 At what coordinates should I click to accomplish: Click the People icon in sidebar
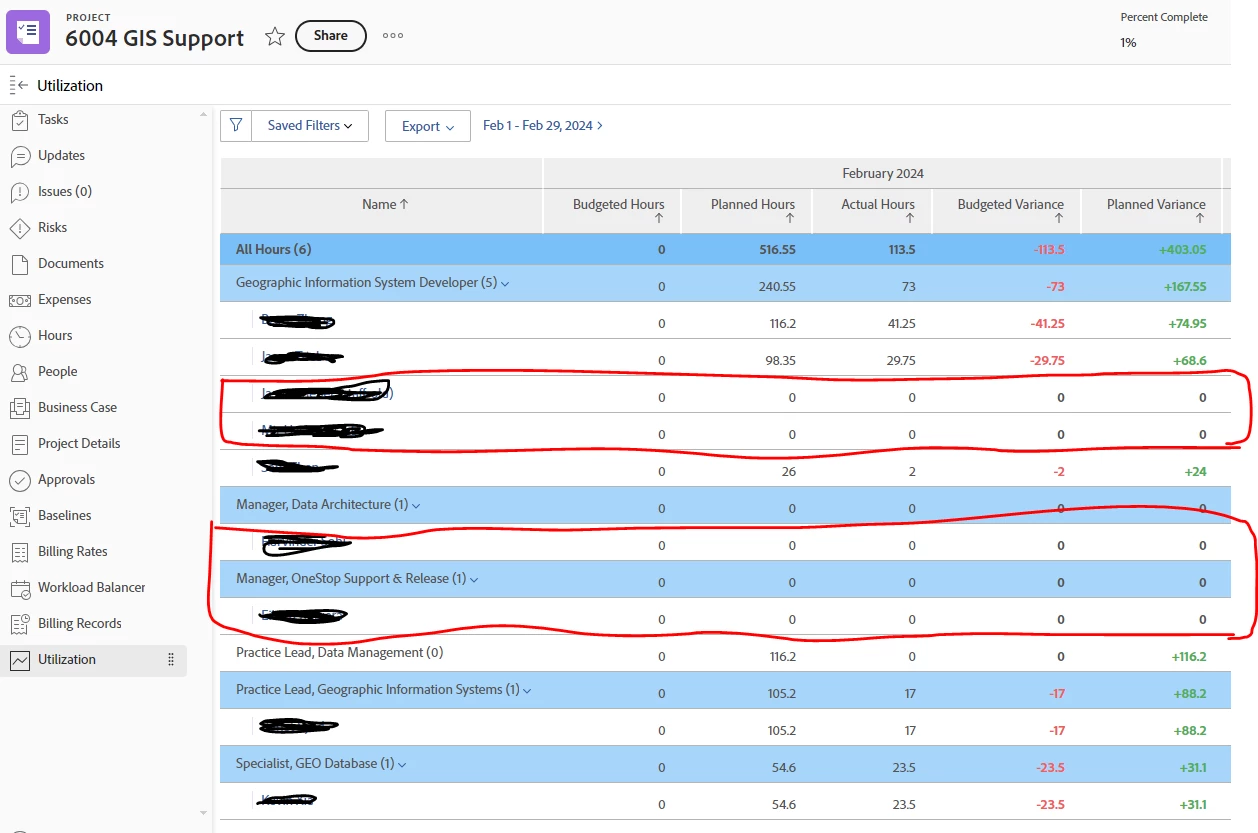tap(19, 372)
